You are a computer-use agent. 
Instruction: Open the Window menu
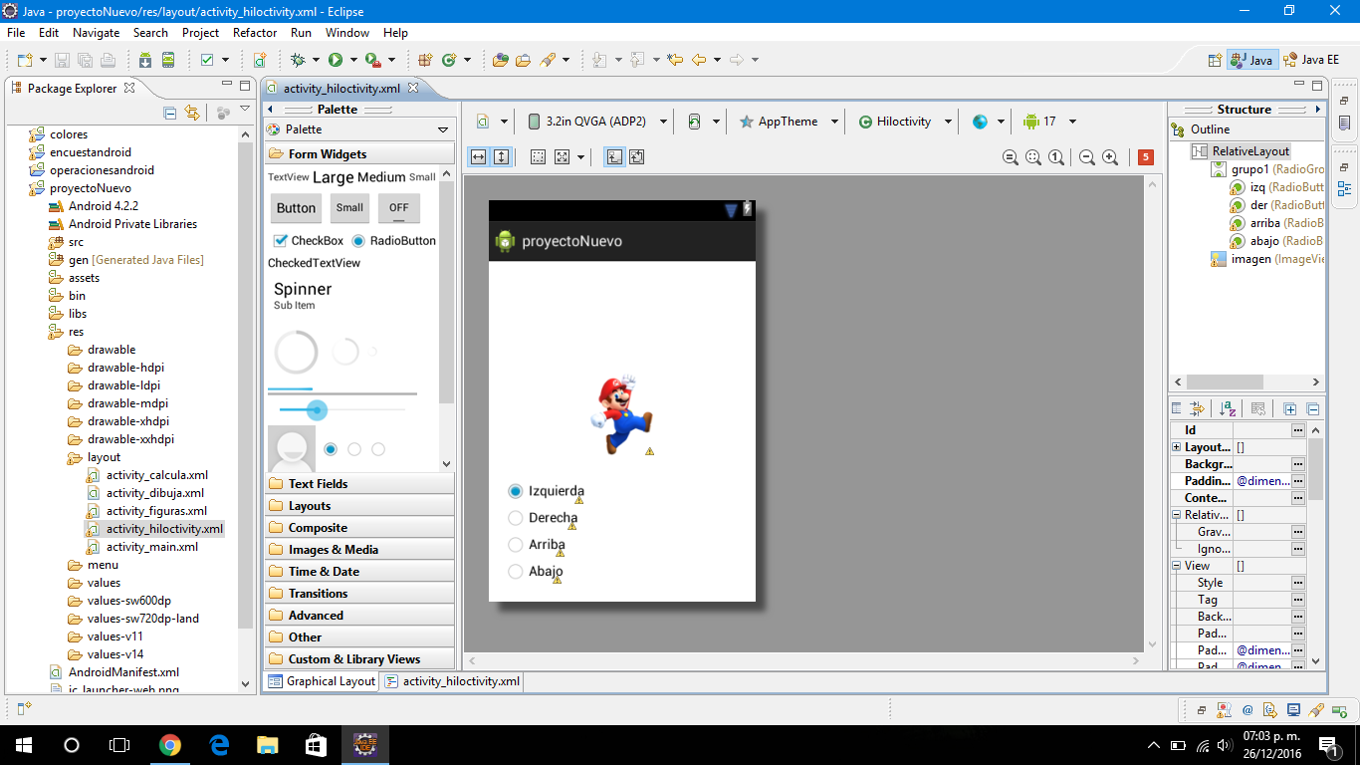pos(347,33)
